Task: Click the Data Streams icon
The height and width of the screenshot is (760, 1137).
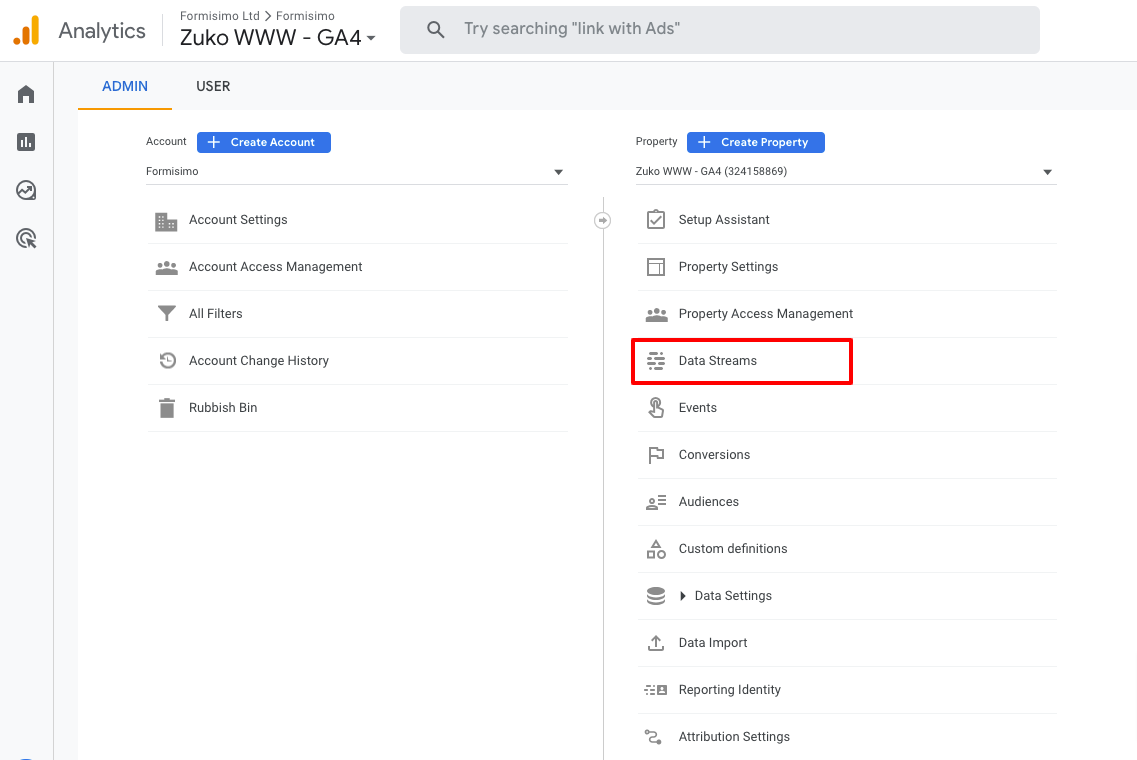Action: (657, 360)
